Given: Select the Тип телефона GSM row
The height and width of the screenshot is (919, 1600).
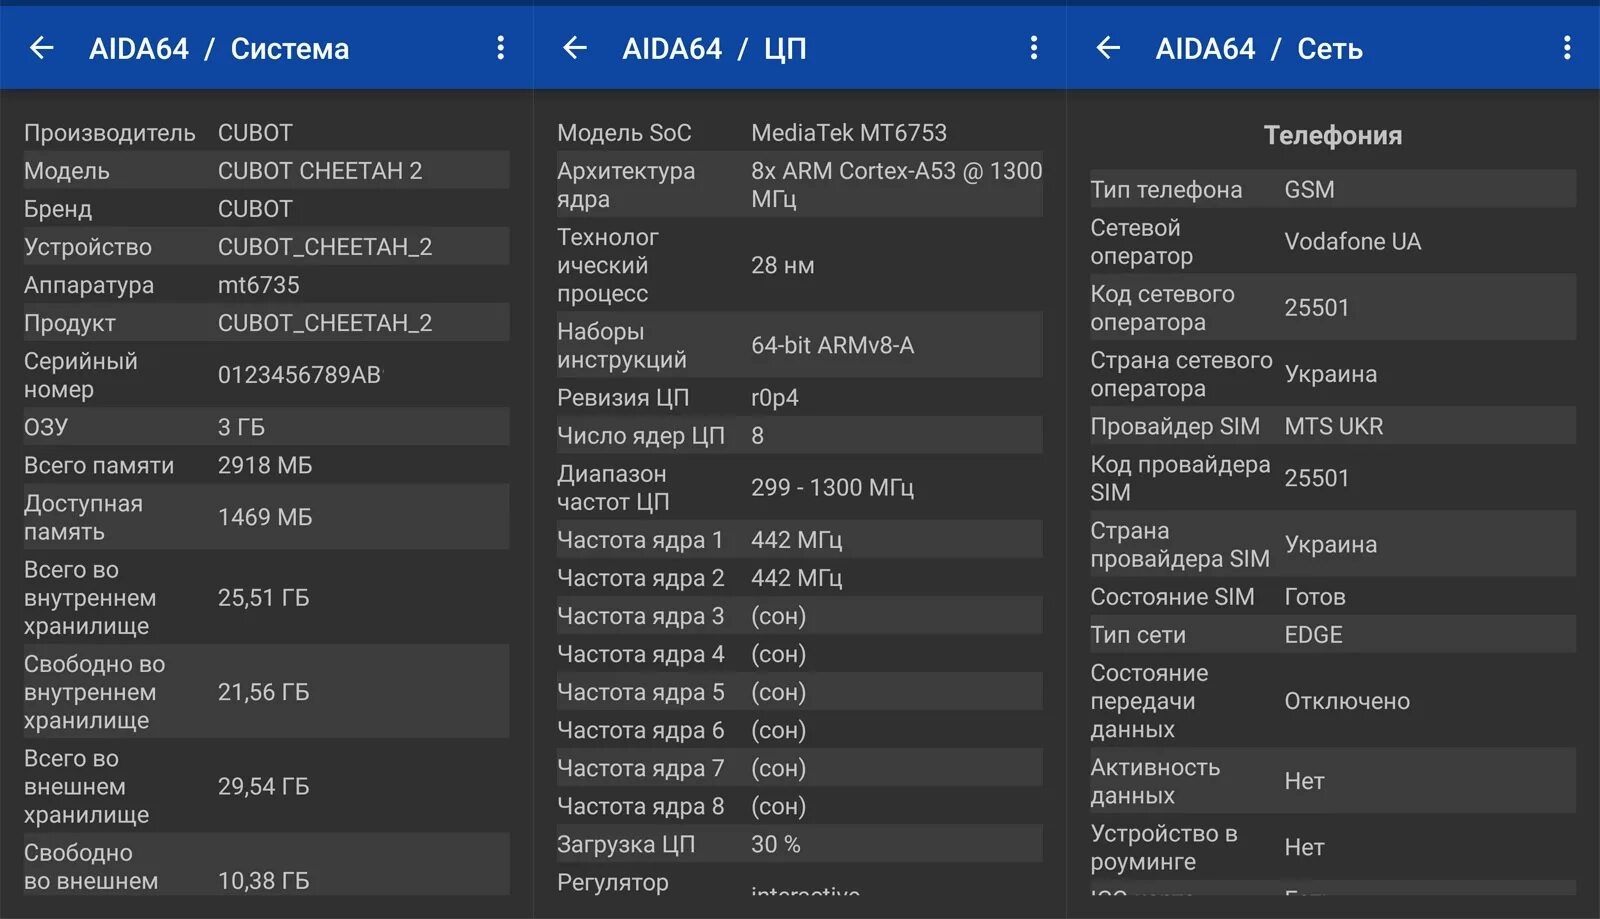Looking at the screenshot, I should click(x=1333, y=189).
